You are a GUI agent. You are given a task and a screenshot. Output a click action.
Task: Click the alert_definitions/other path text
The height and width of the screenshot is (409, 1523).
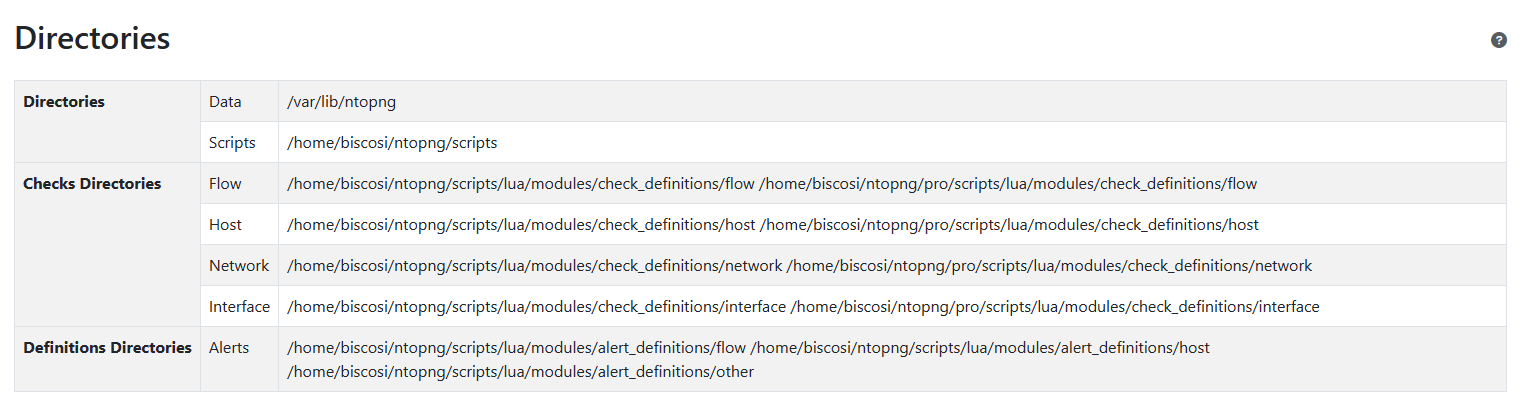pyautogui.click(x=520, y=371)
